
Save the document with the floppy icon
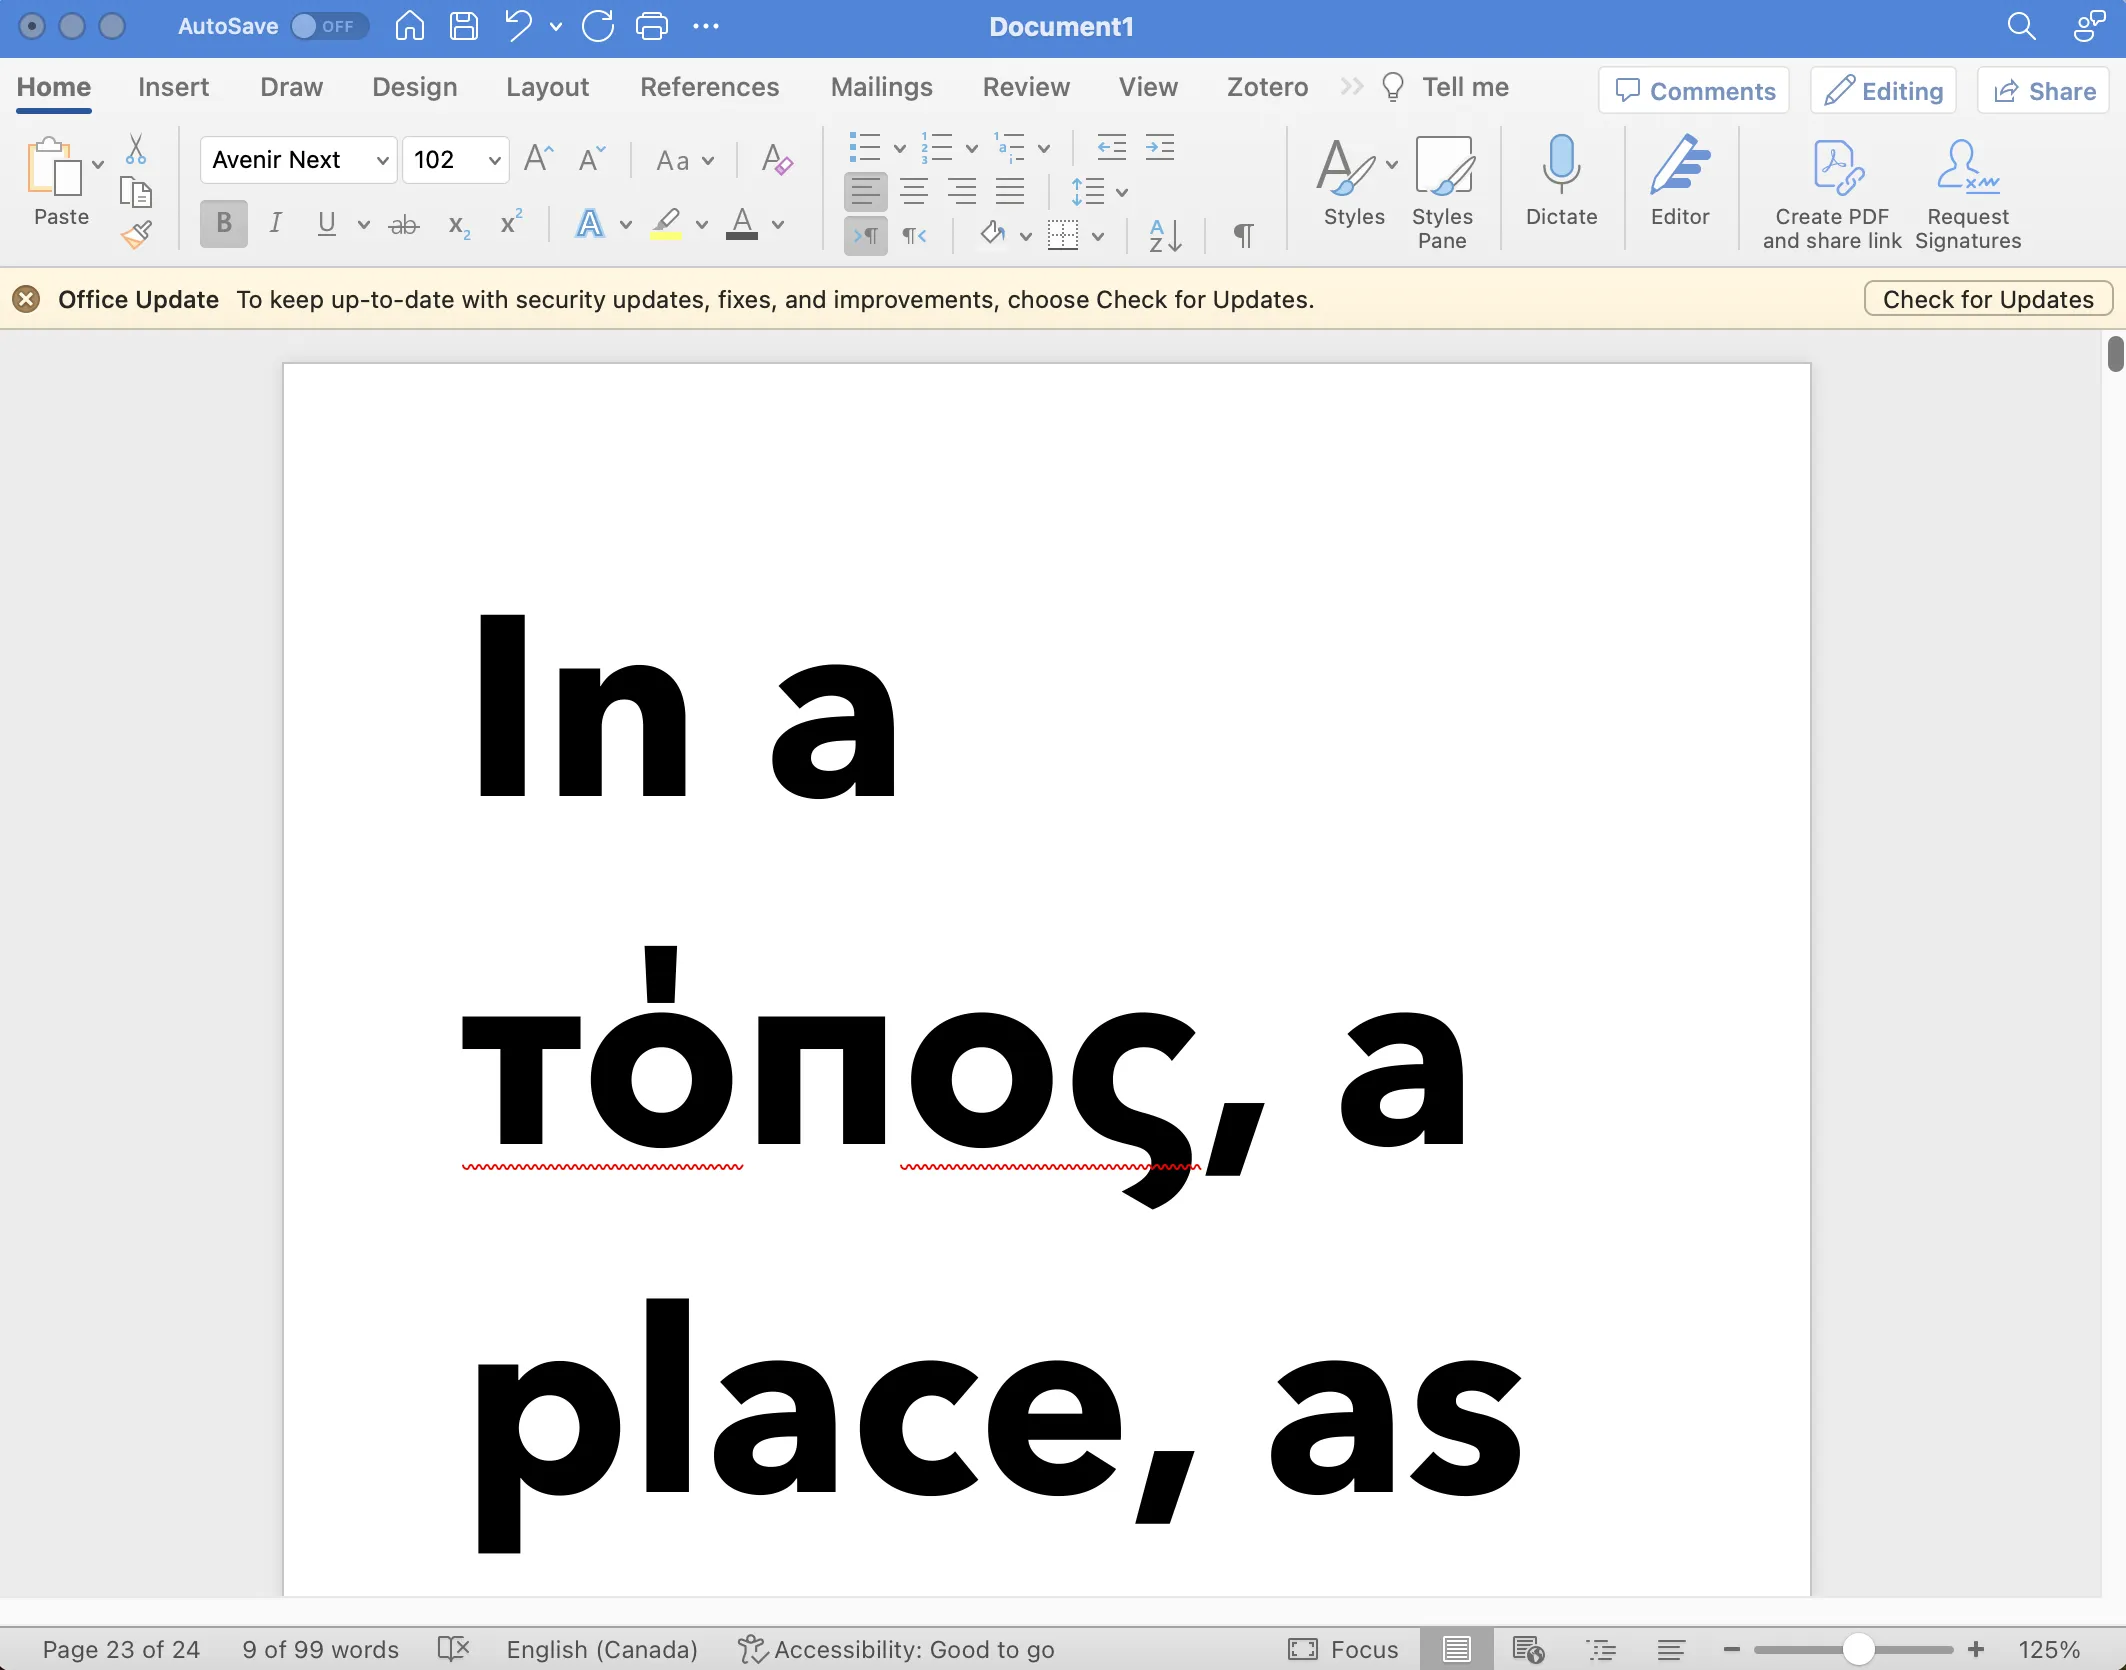tap(464, 26)
